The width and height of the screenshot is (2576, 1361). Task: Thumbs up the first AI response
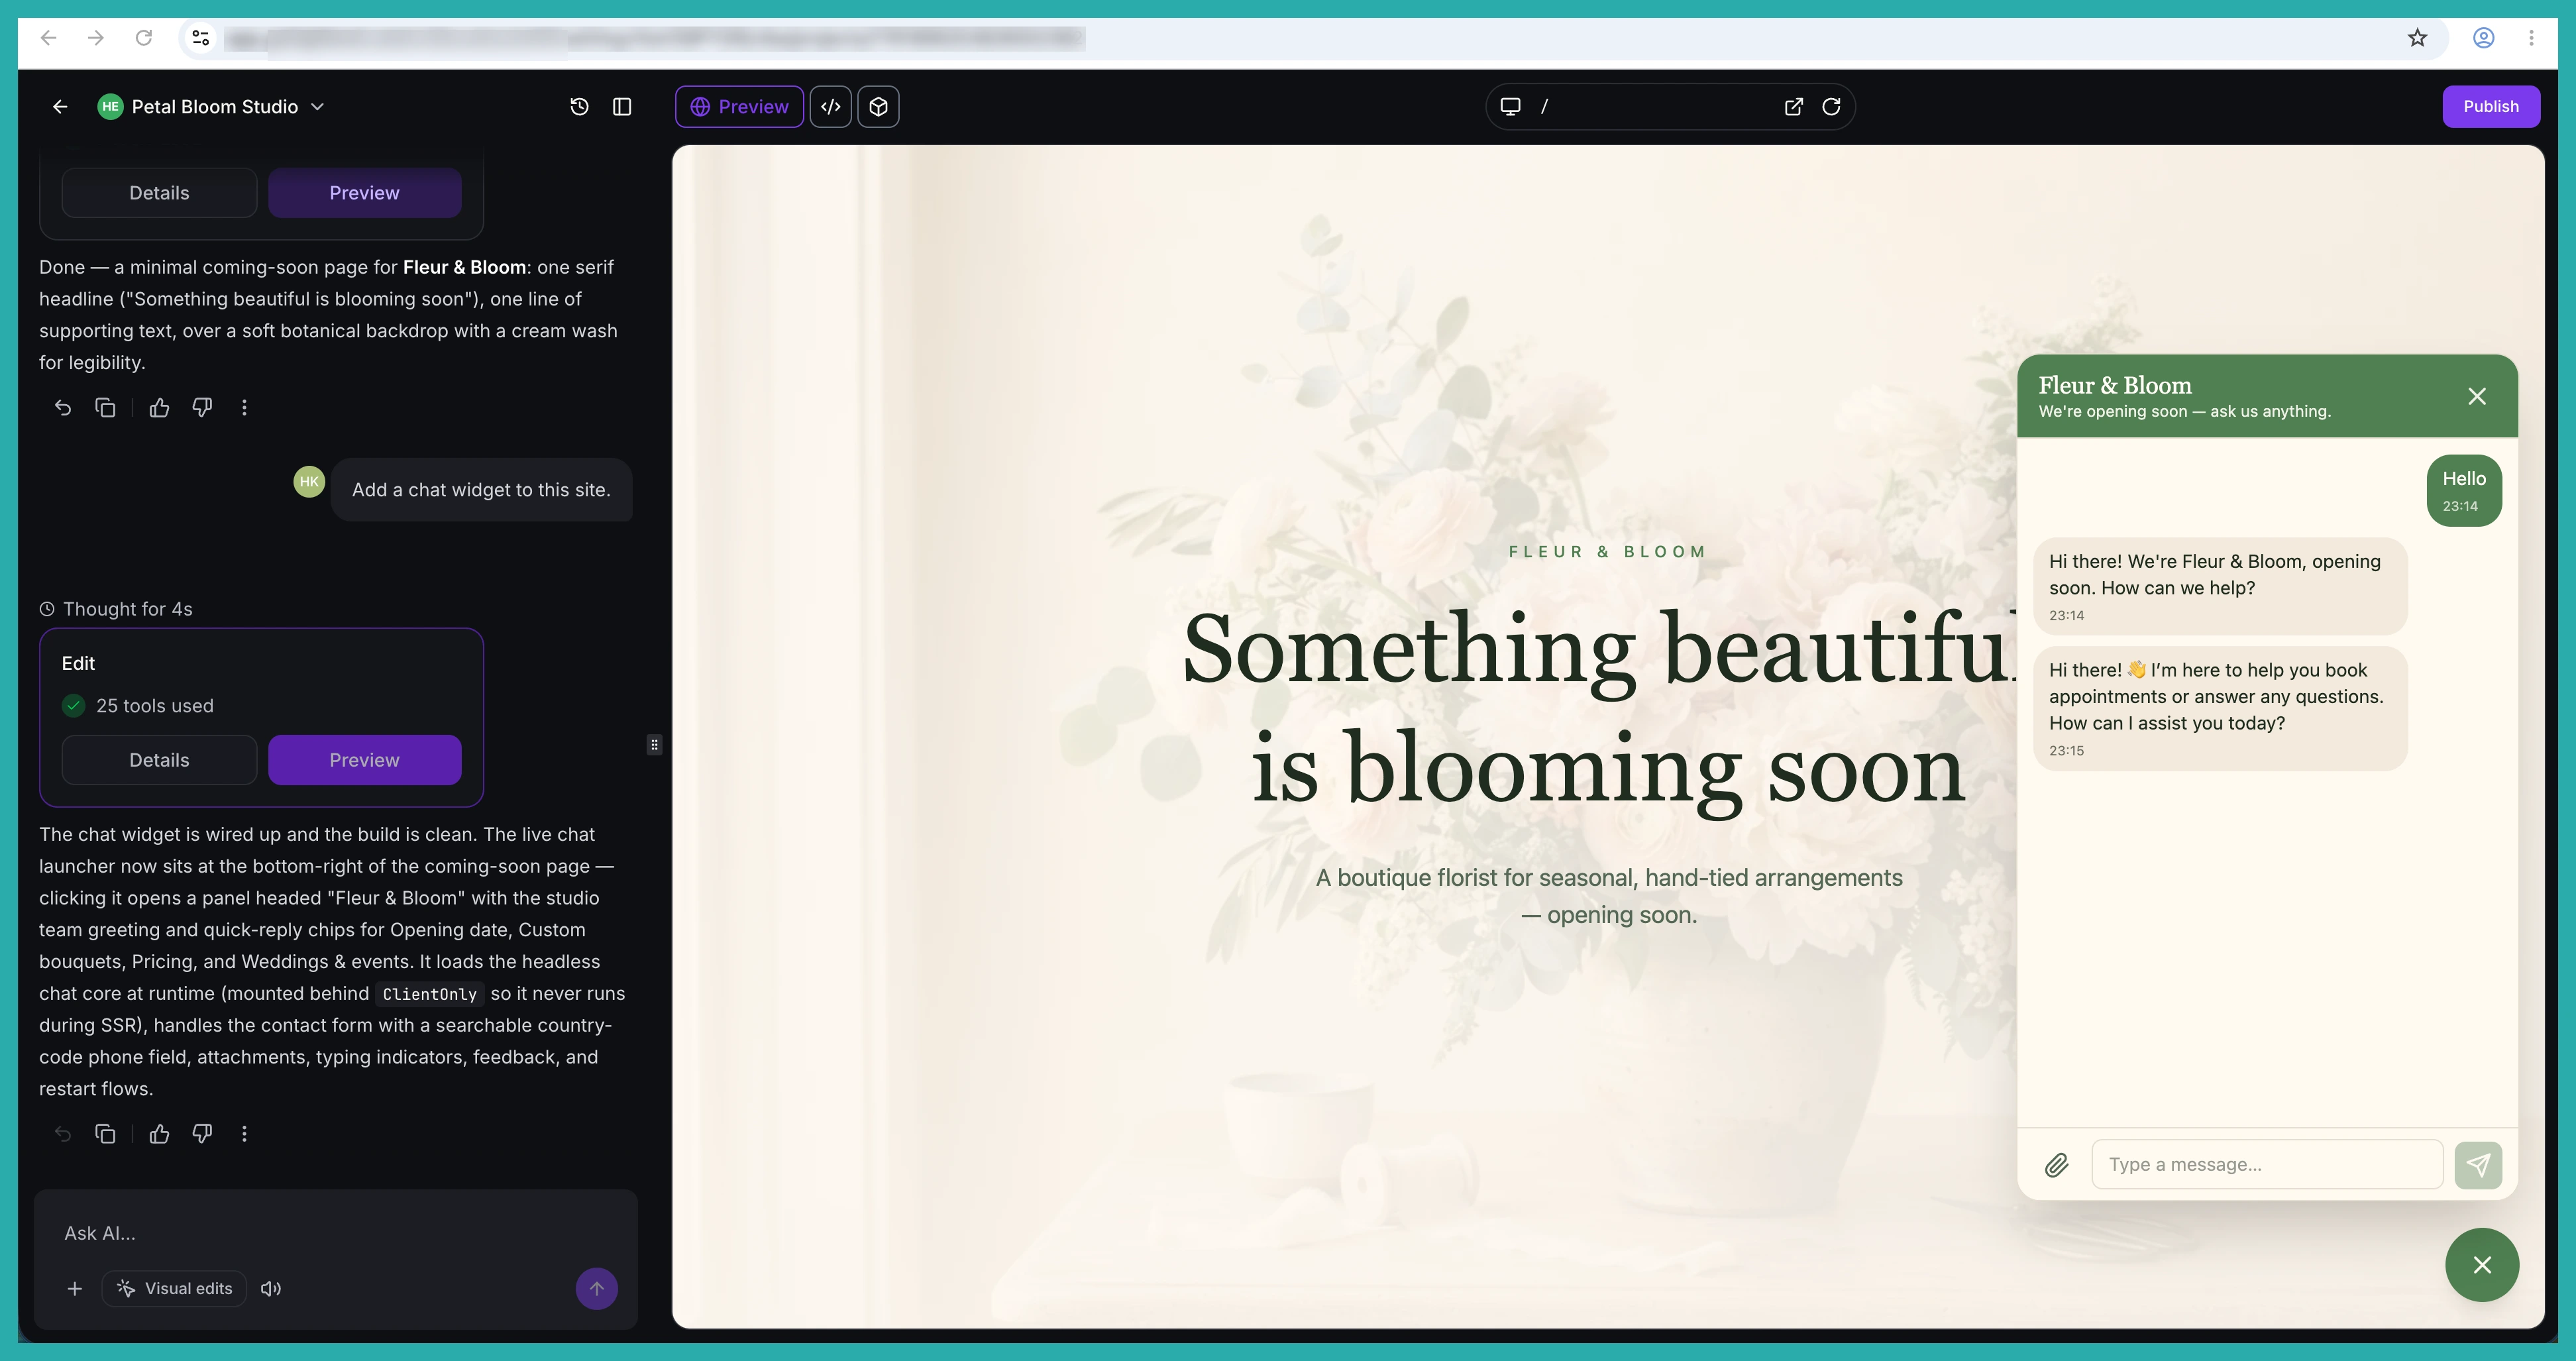point(160,408)
